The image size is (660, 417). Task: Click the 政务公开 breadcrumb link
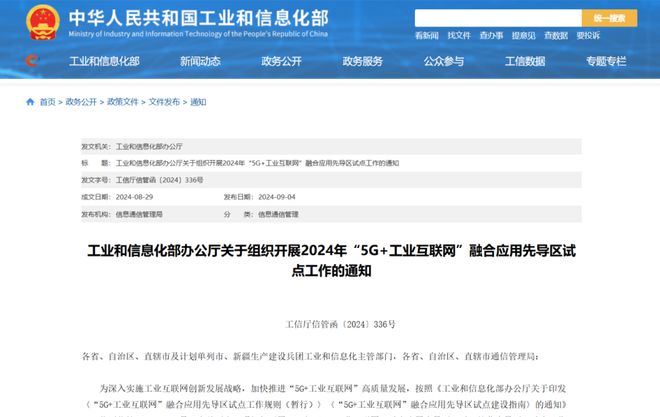[81, 102]
